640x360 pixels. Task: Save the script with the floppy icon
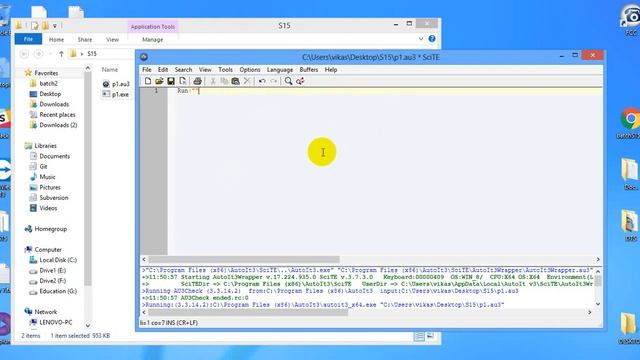click(x=171, y=81)
